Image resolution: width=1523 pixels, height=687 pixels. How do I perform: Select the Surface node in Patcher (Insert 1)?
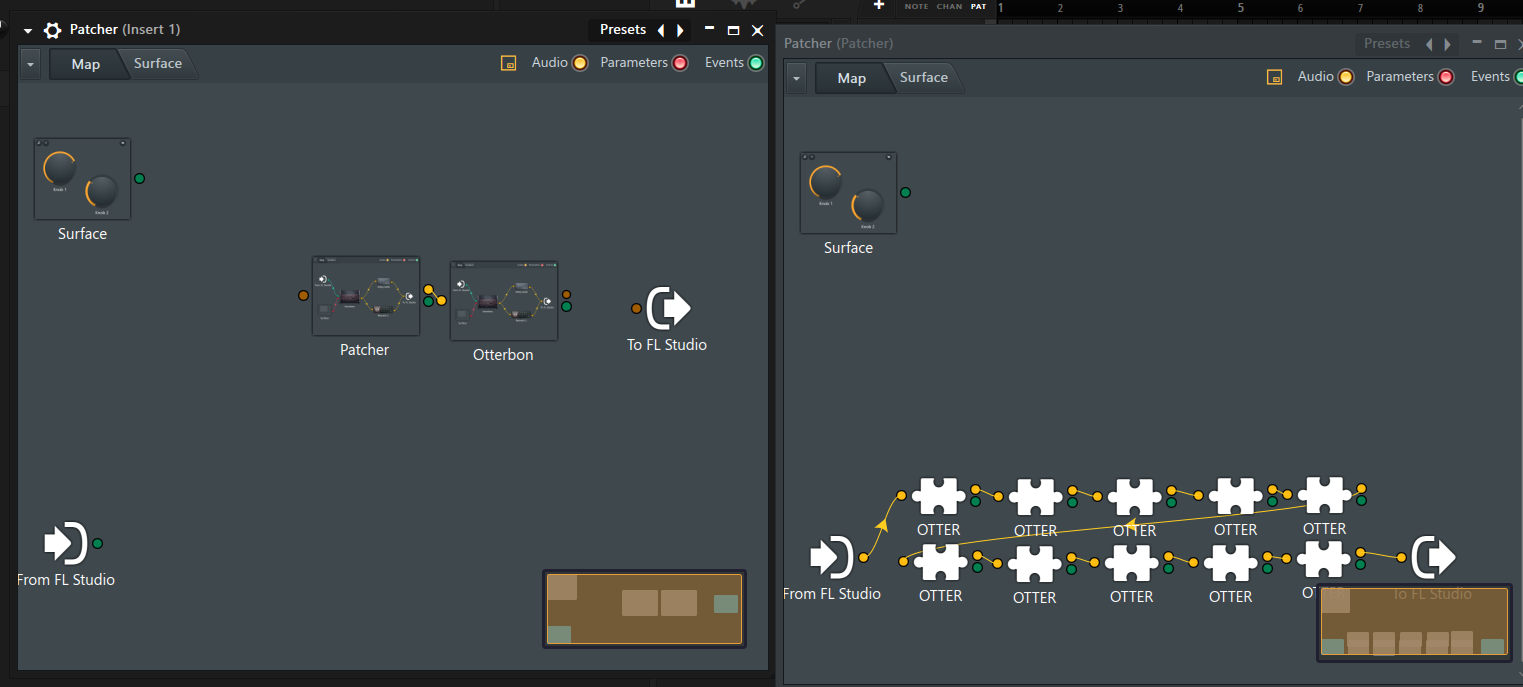coord(82,179)
